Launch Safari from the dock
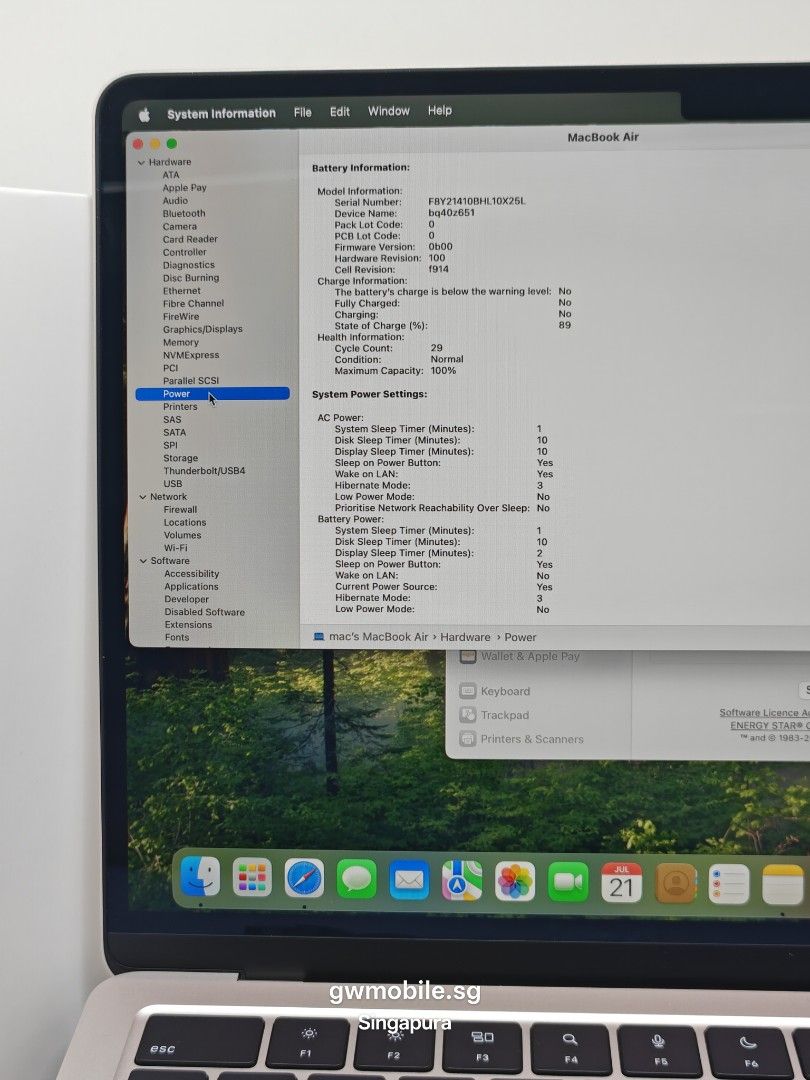This screenshot has height=1080, width=810. (x=304, y=878)
